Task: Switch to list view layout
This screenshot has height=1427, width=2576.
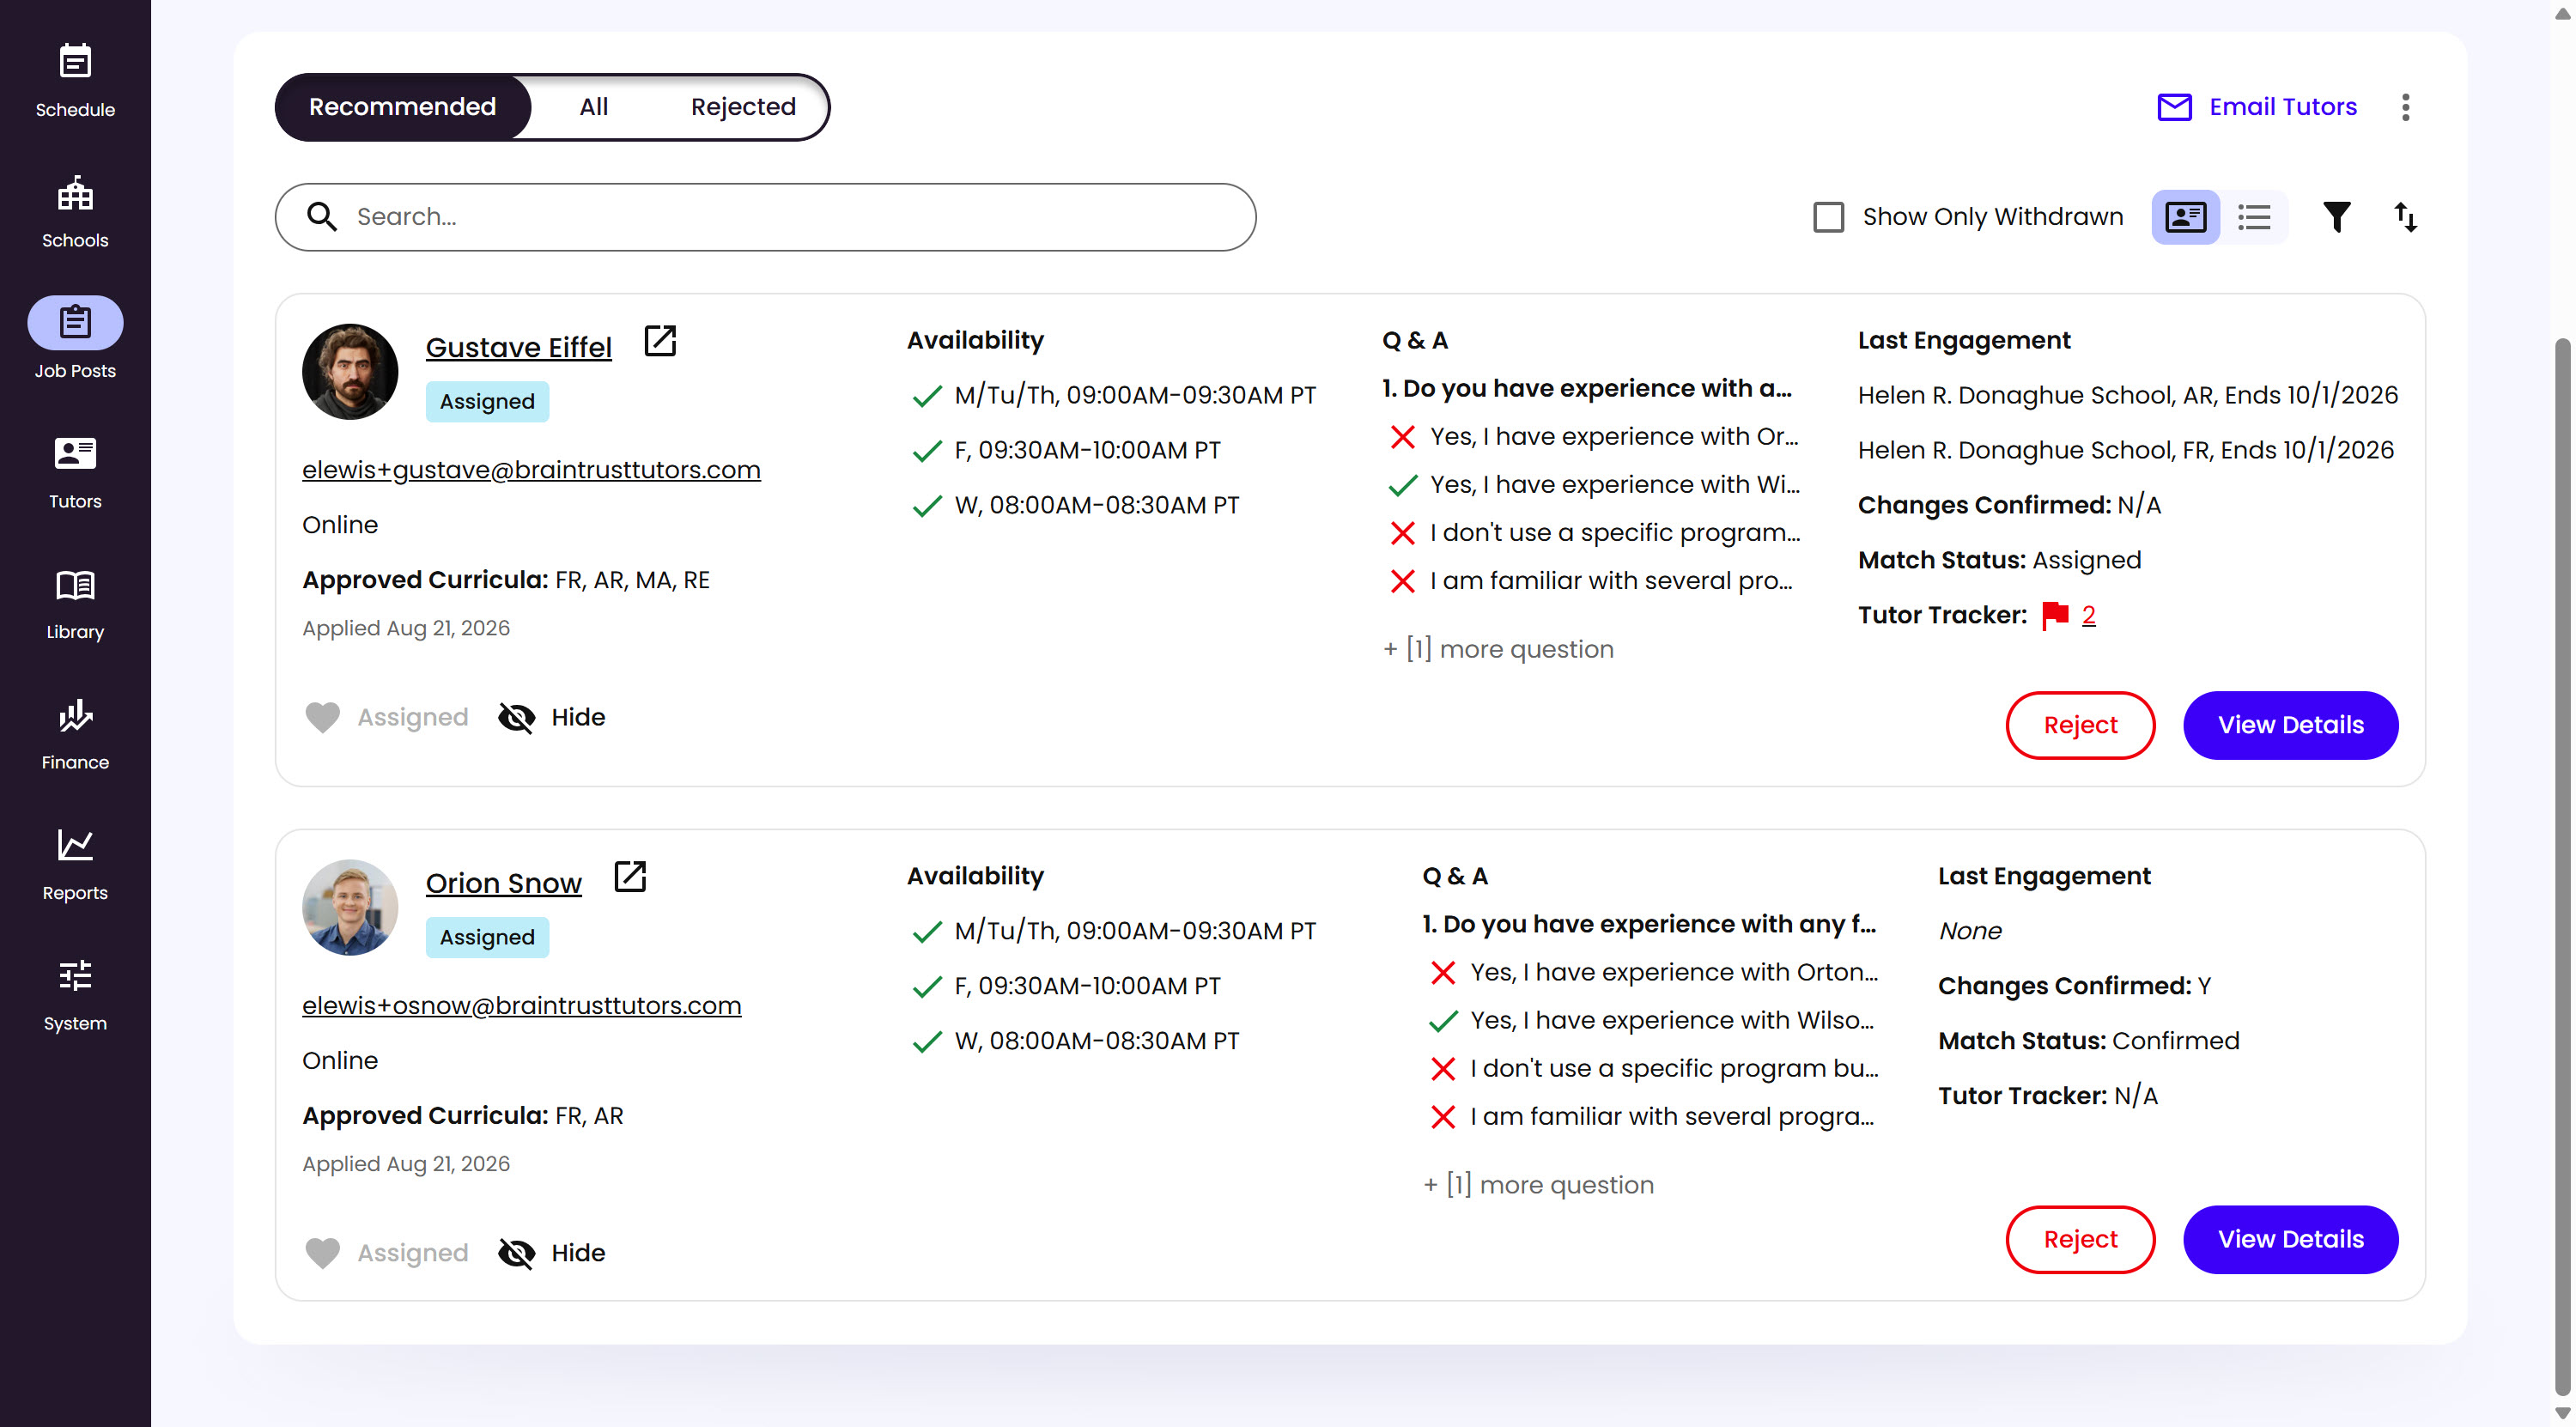Action: click(2254, 217)
